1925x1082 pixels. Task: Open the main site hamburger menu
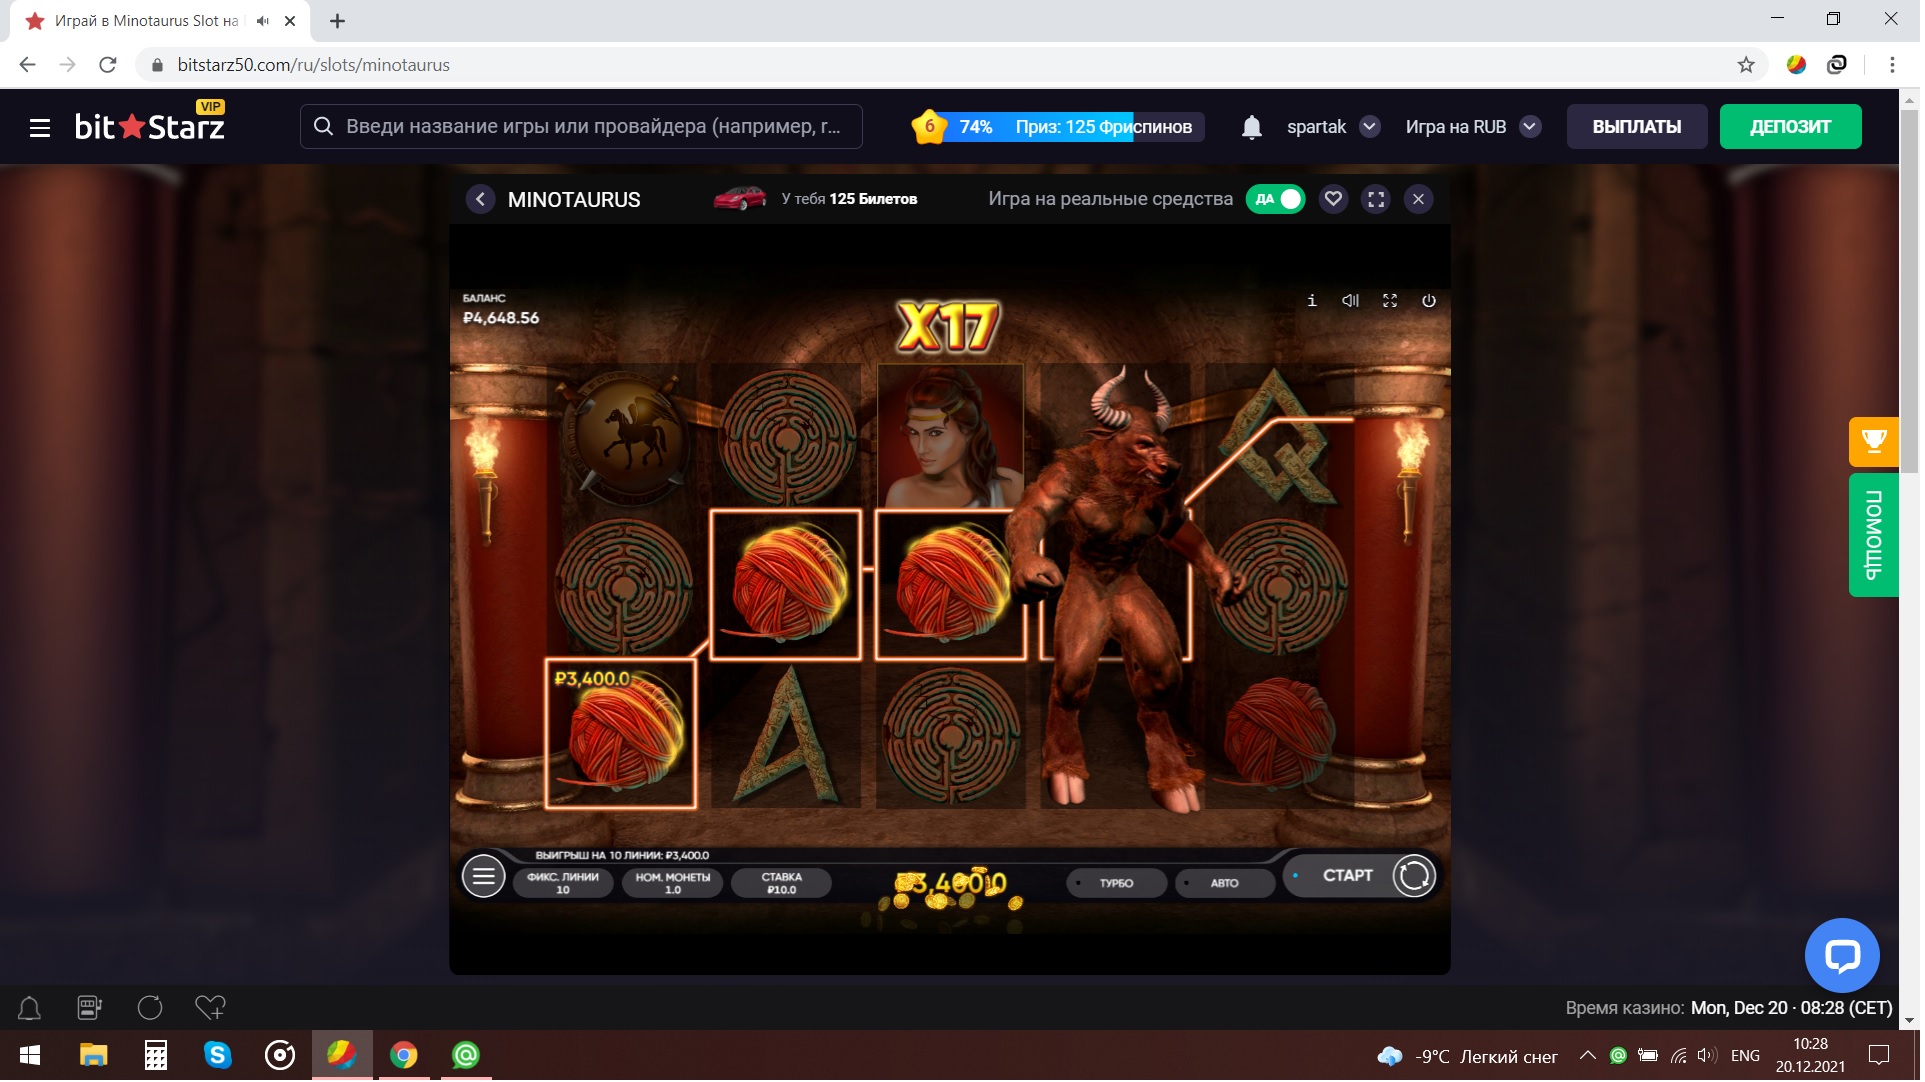pos(40,128)
